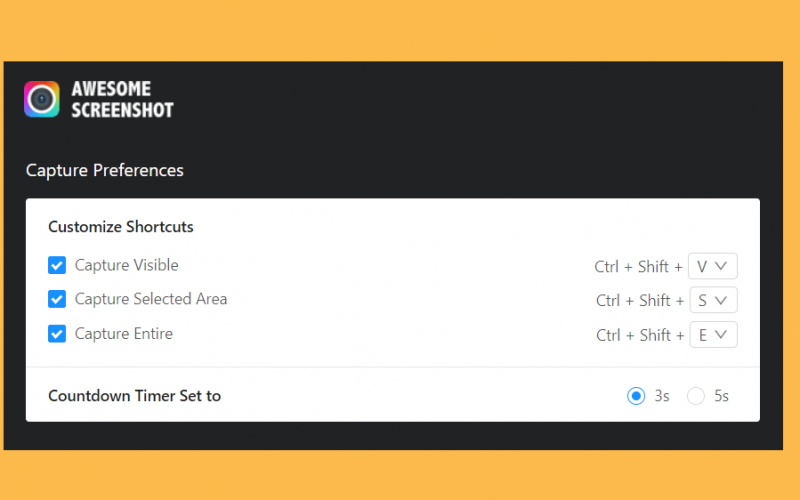Open the V shortcut key dropdown
The width and height of the screenshot is (800, 500).
point(712,266)
